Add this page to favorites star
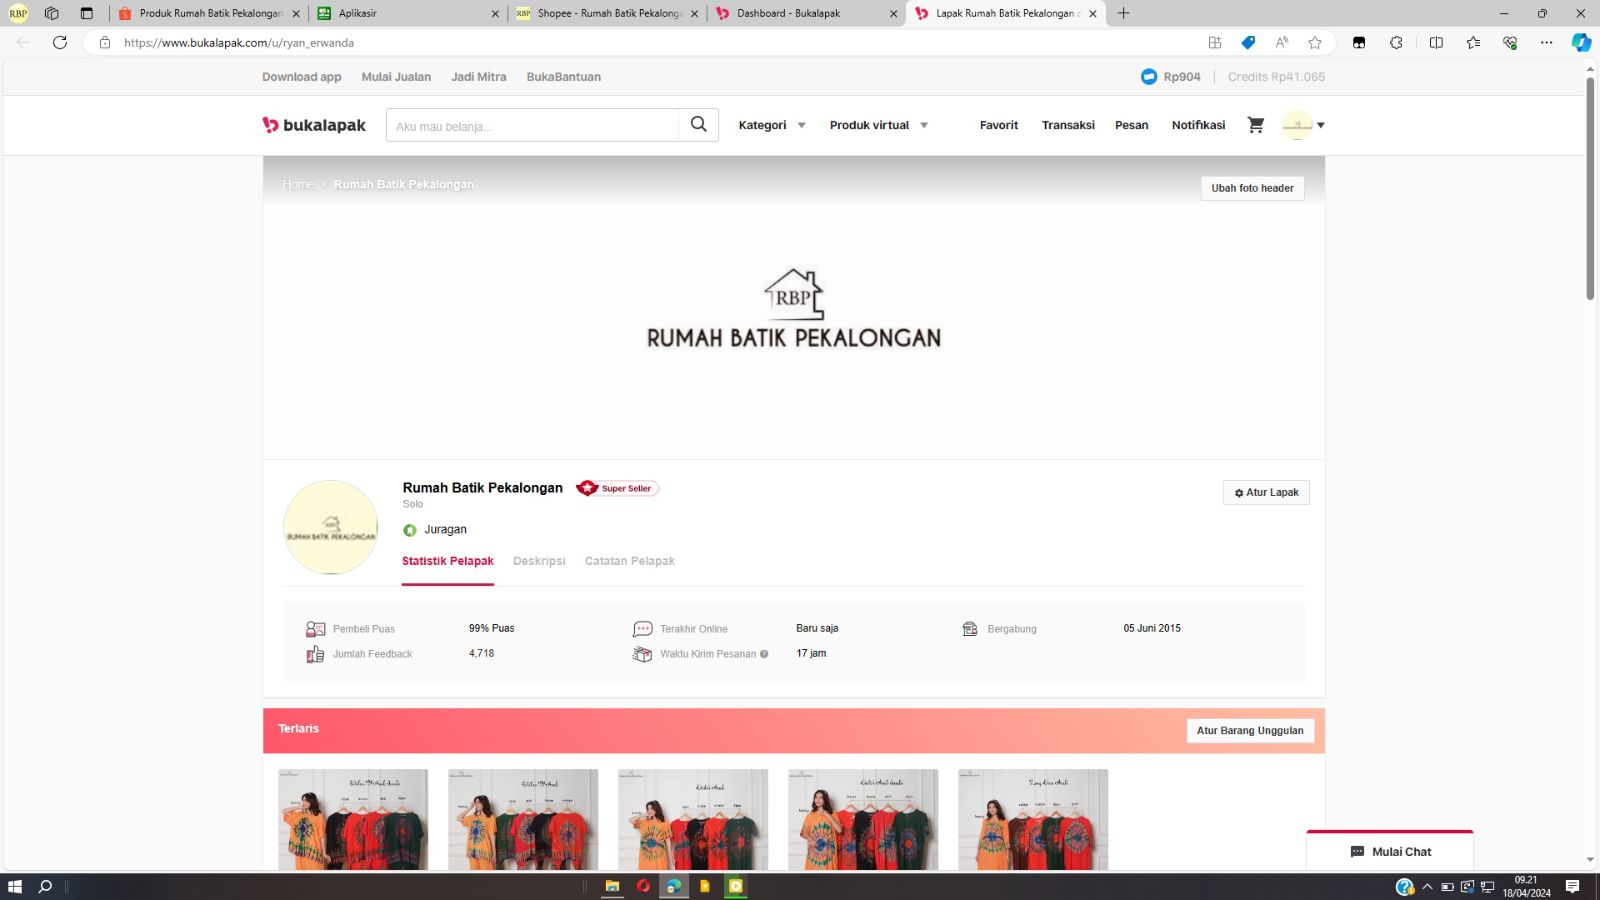Image resolution: width=1600 pixels, height=900 pixels. click(1315, 42)
